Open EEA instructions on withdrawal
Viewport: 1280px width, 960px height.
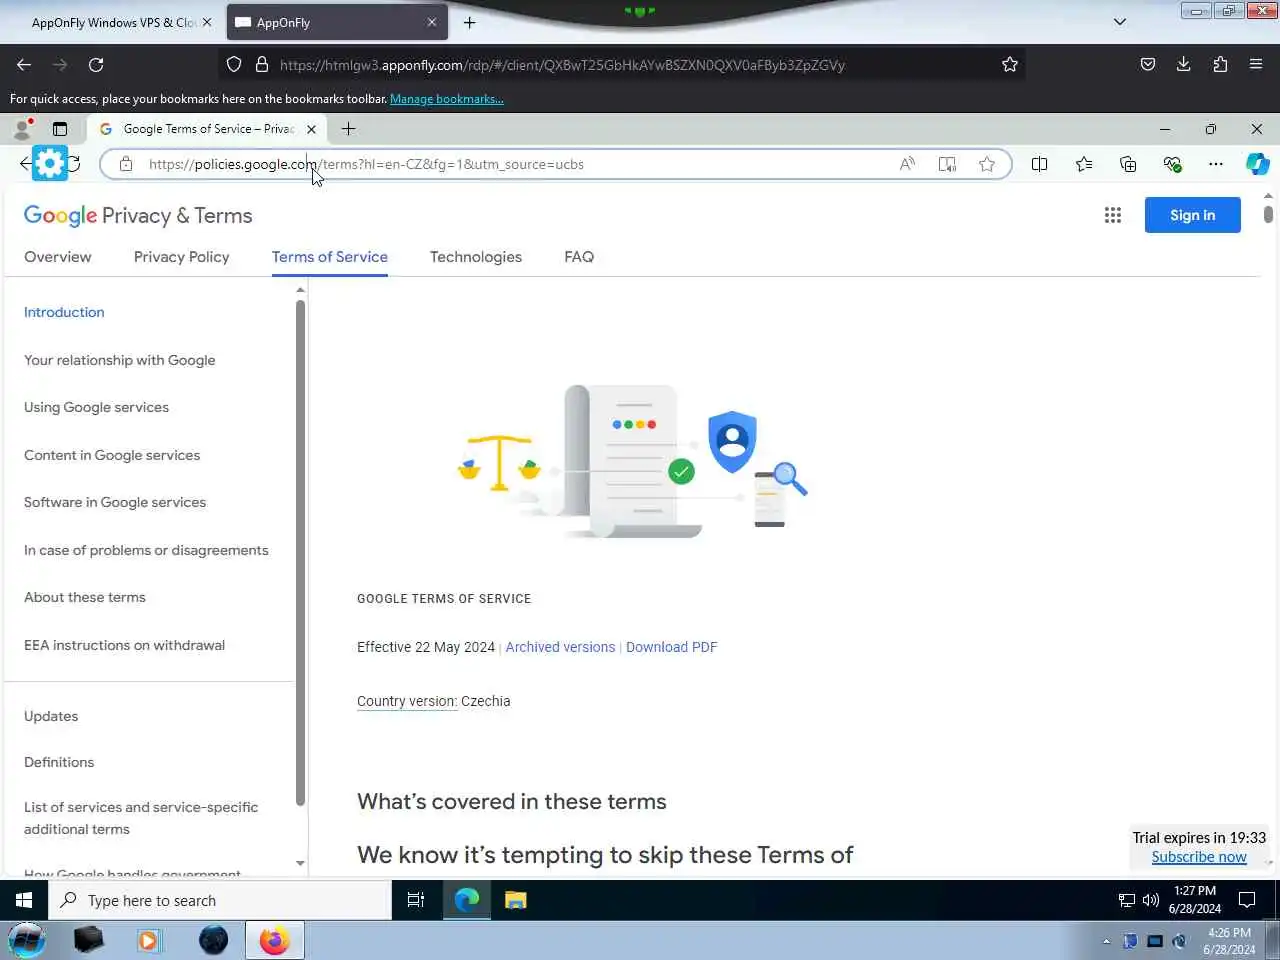[x=125, y=645]
